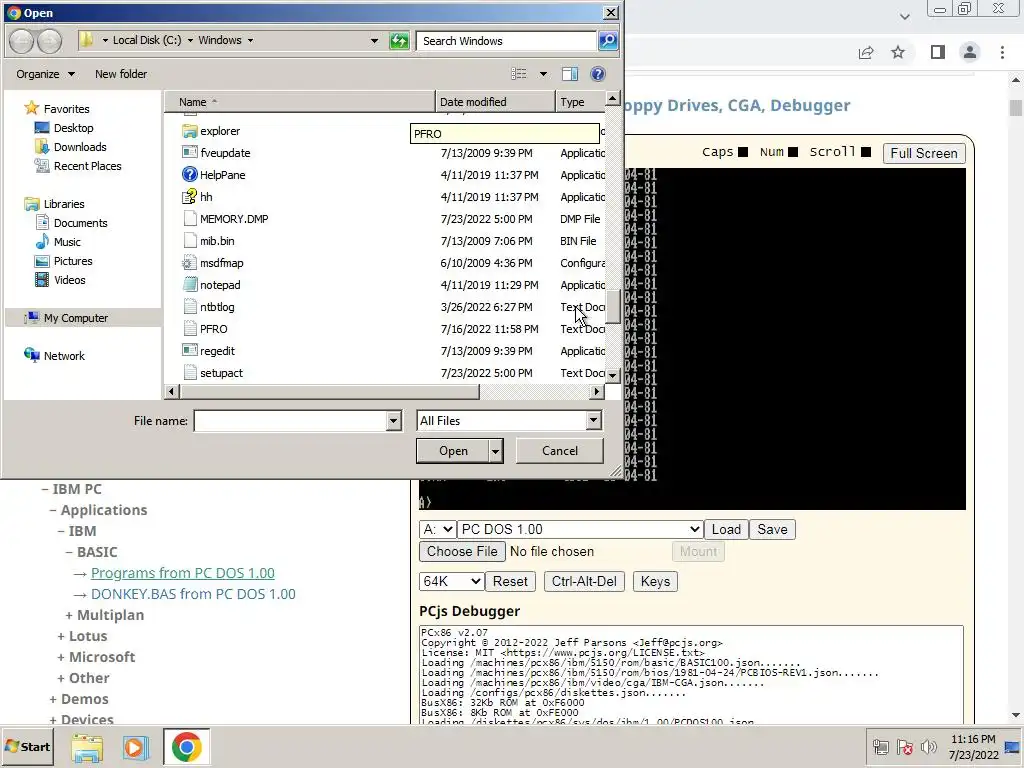1024x768 pixels.
Task: Click the Back arrow in Open dialog
Action: 22,40
